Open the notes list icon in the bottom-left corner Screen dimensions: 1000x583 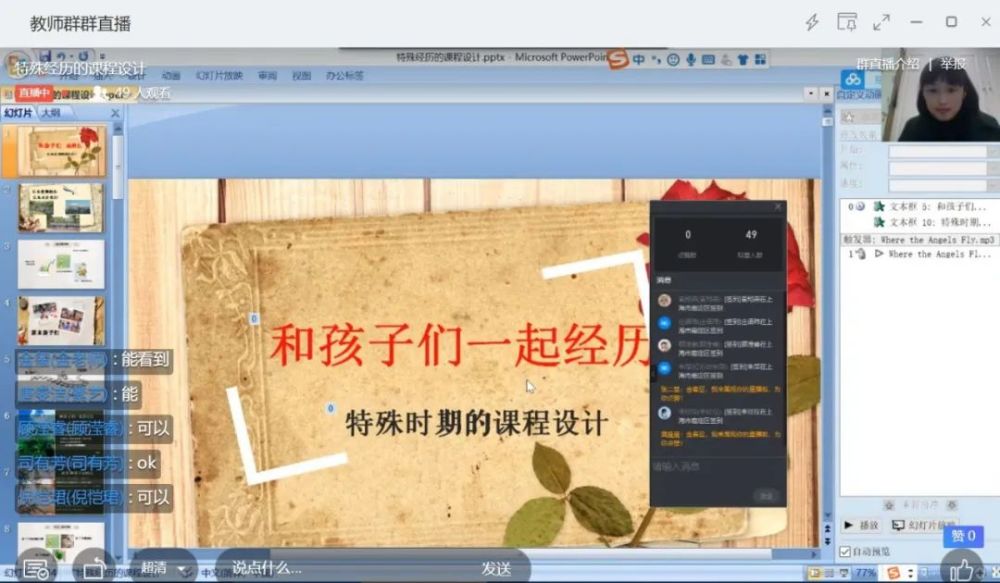(x=36, y=568)
